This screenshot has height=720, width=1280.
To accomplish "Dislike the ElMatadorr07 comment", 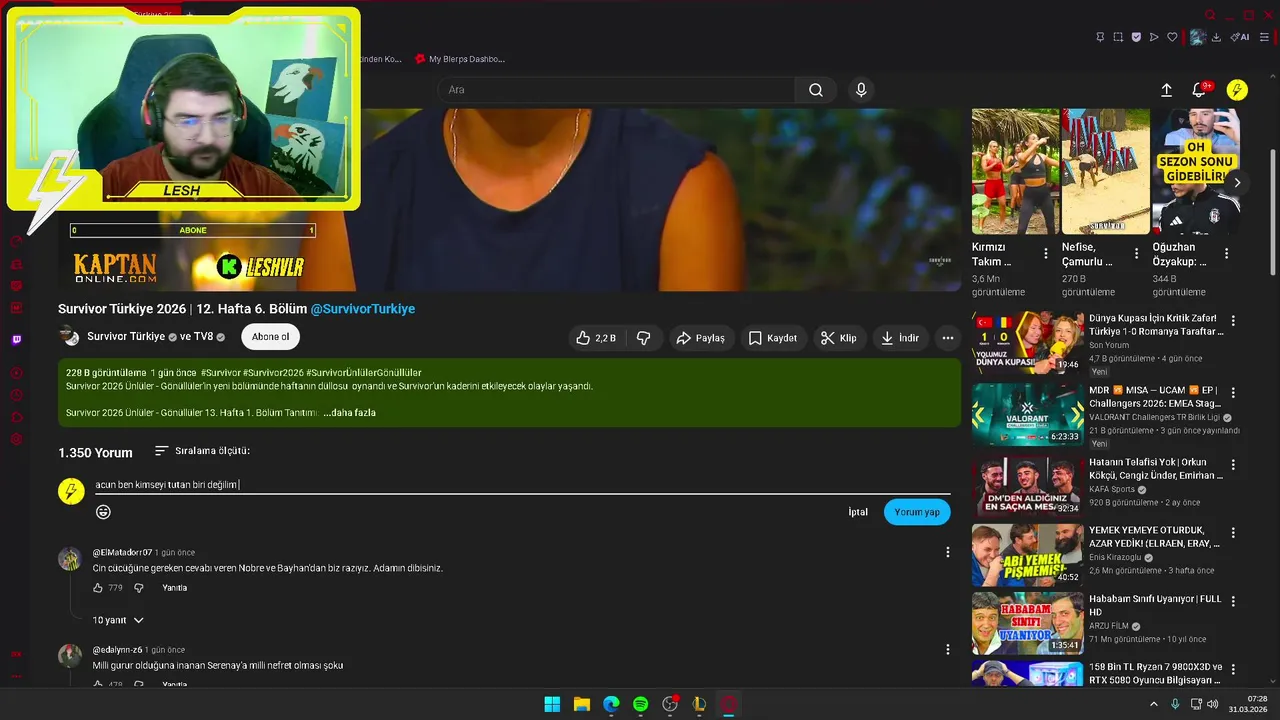I will click(139, 588).
